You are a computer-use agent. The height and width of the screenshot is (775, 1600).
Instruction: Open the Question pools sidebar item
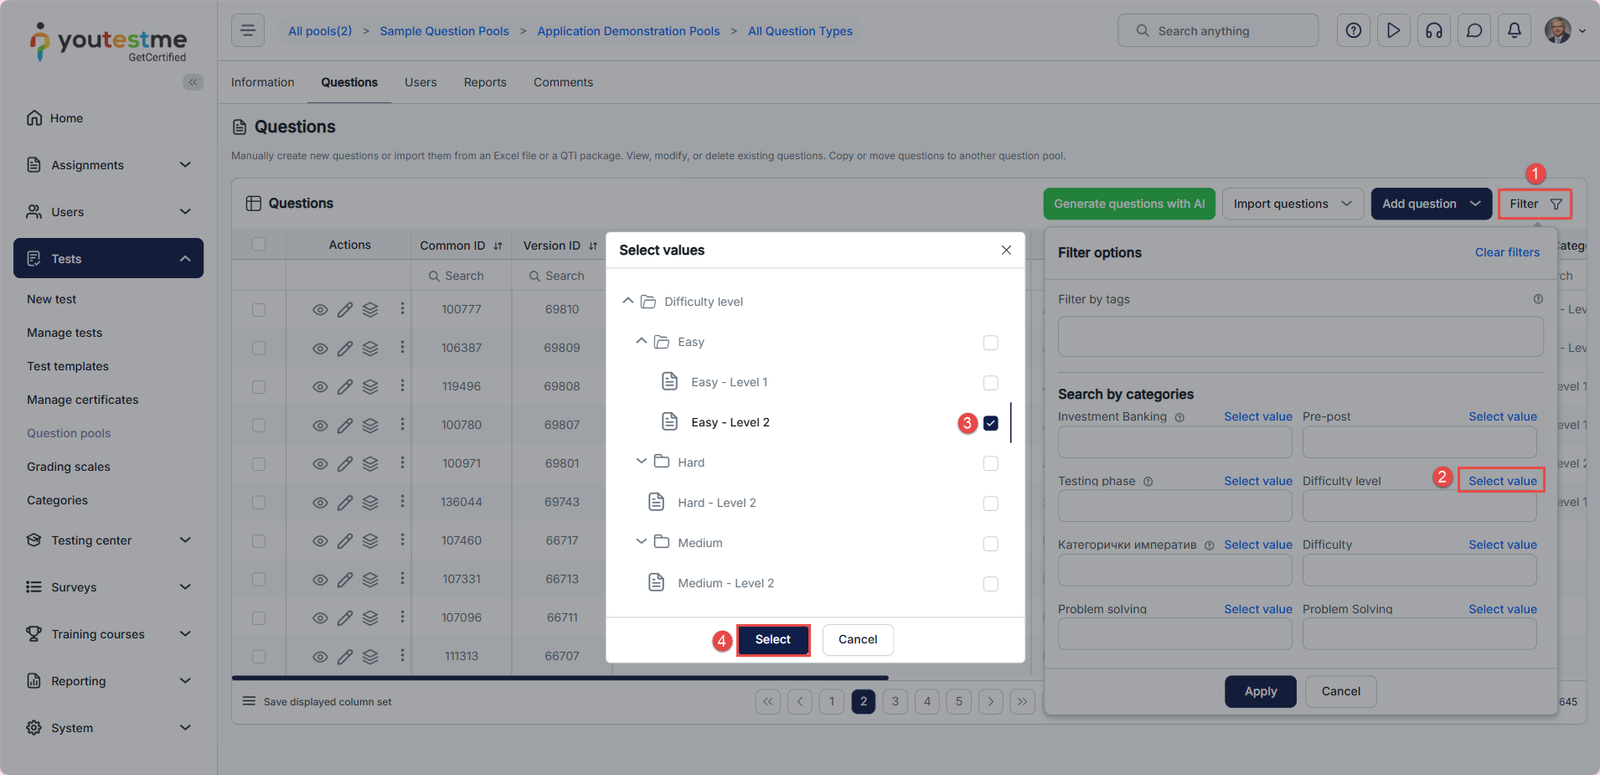click(x=69, y=433)
